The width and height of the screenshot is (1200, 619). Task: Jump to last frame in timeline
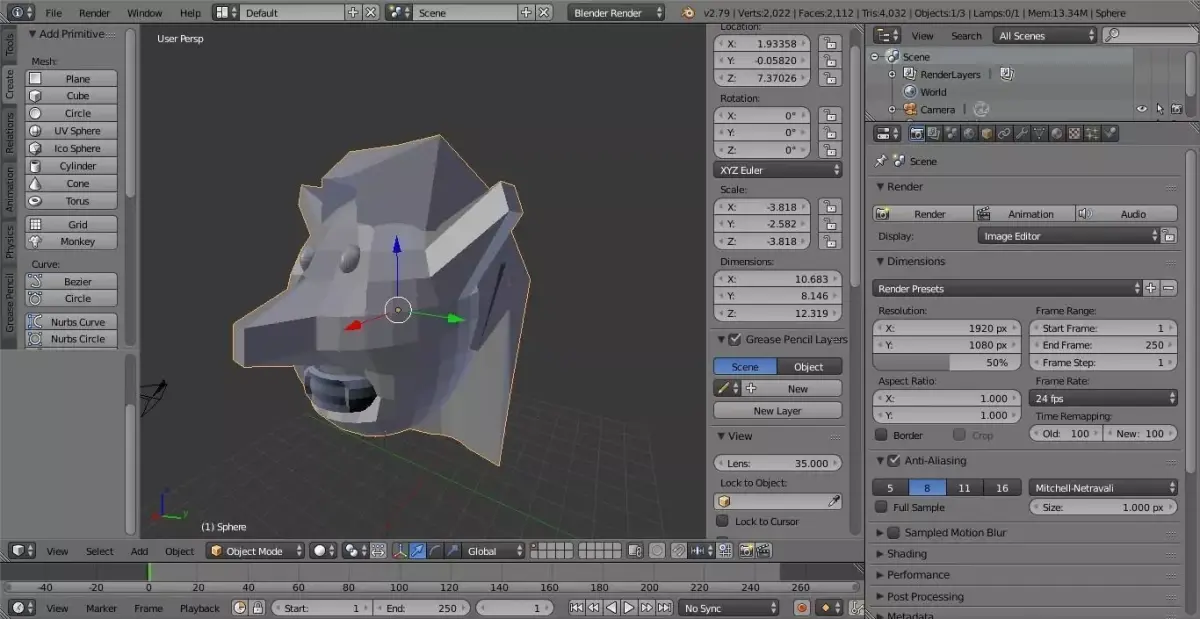pyautogui.click(x=663, y=607)
